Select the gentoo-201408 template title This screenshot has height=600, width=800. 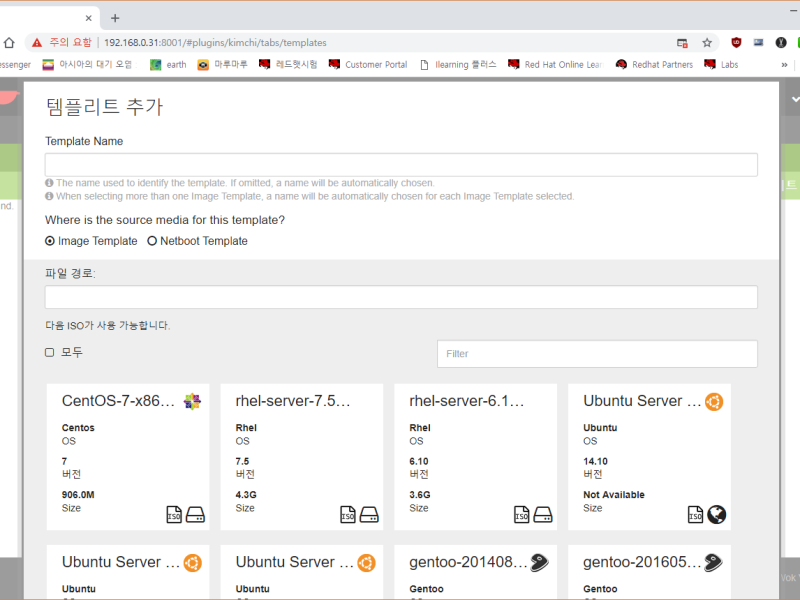(468, 562)
